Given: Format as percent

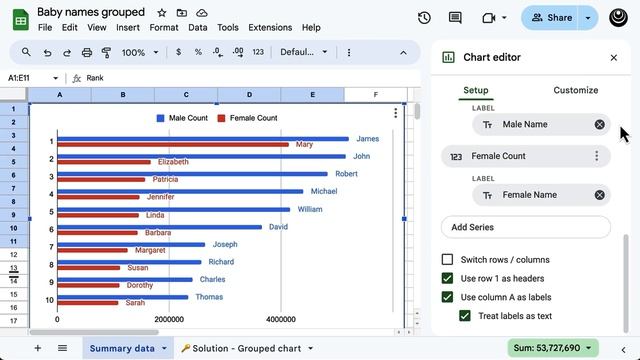Looking at the screenshot, I should tap(198, 52).
